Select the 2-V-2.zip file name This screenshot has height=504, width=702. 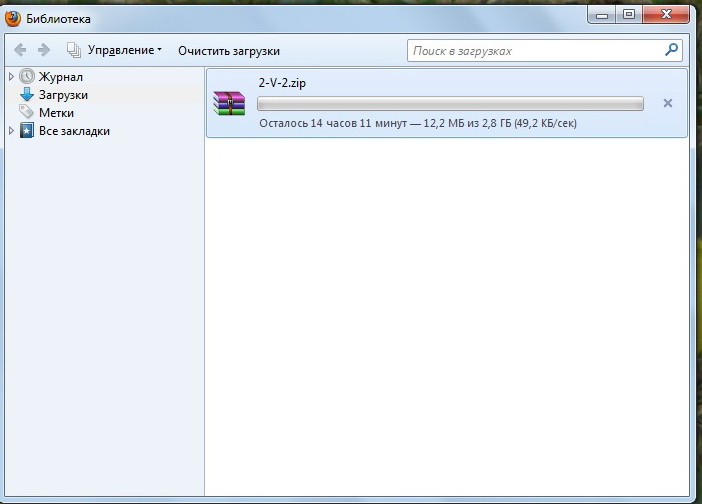[282, 83]
